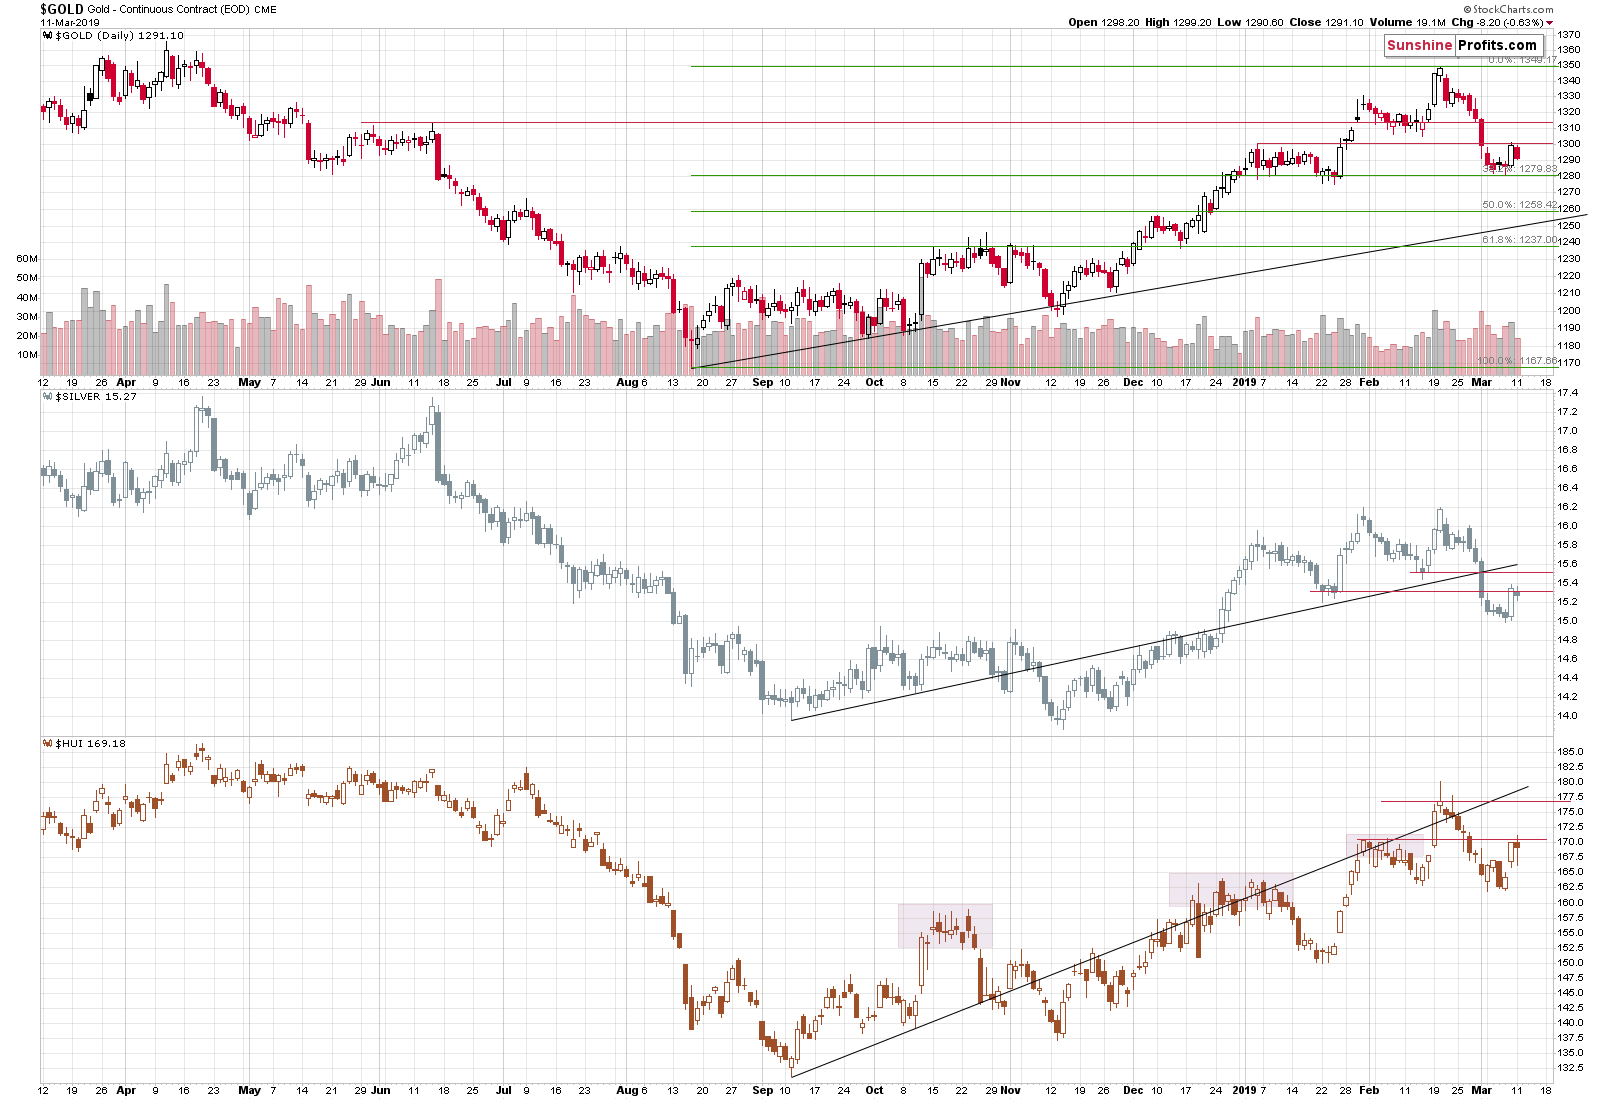Click 'Sep' on the gold panel date axis
Viewport: 1600px width, 1100px height.
[x=762, y=382]
